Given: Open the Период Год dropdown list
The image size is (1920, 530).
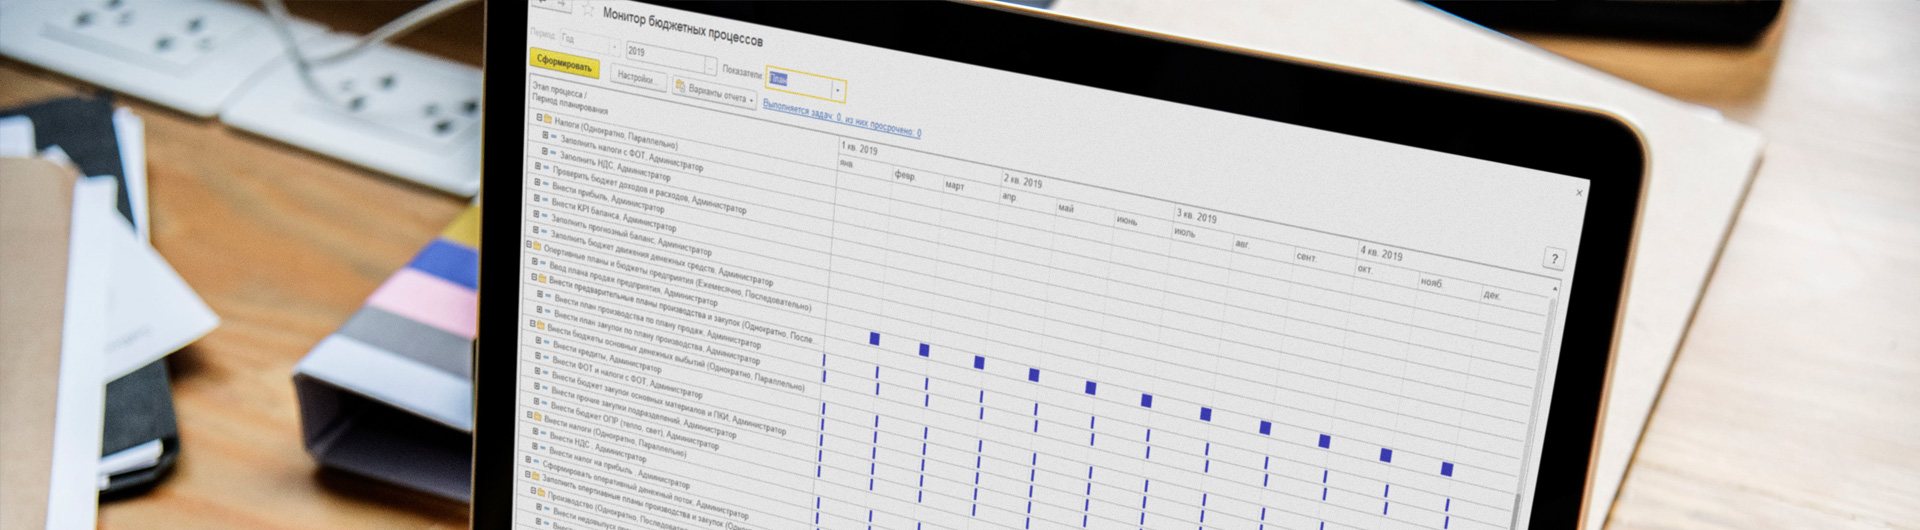Looking at the screenshot, I should click(615, 47).
